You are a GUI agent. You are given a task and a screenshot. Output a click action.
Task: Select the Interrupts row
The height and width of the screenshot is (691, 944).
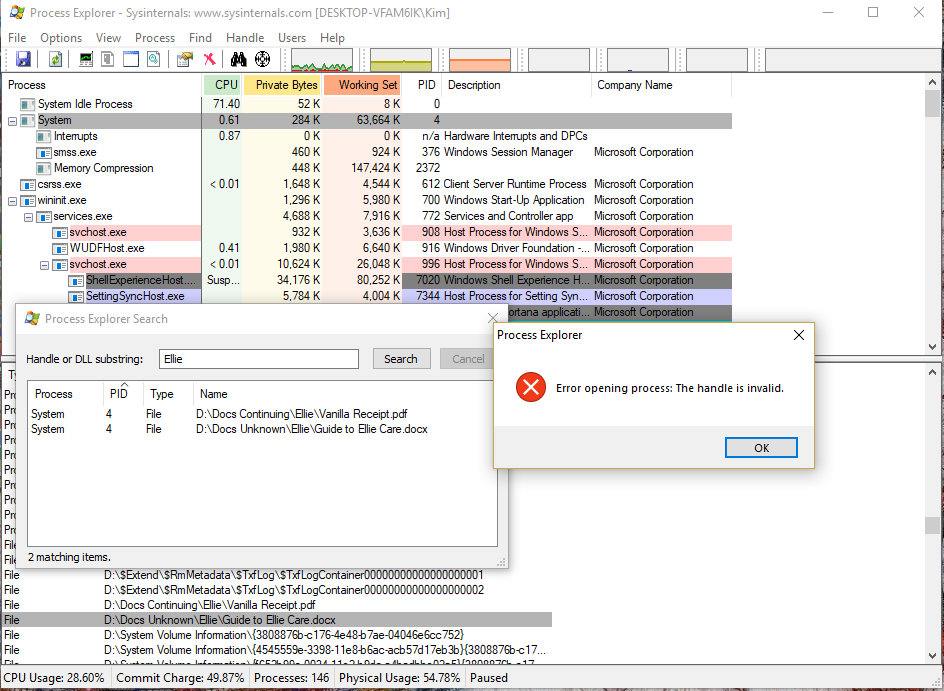[367, 136]
